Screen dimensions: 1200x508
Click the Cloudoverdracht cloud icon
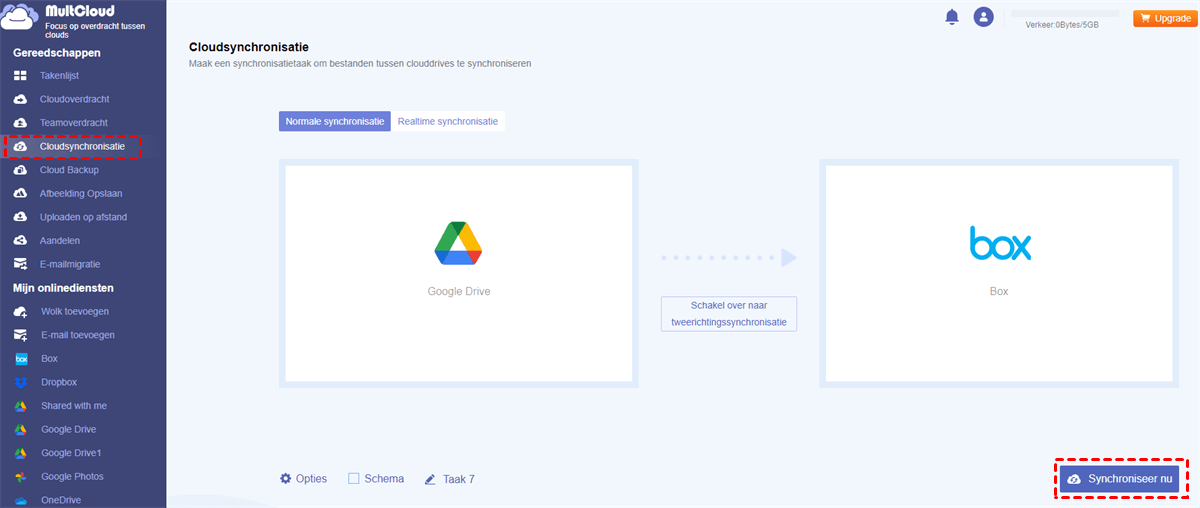coord(20,99)
